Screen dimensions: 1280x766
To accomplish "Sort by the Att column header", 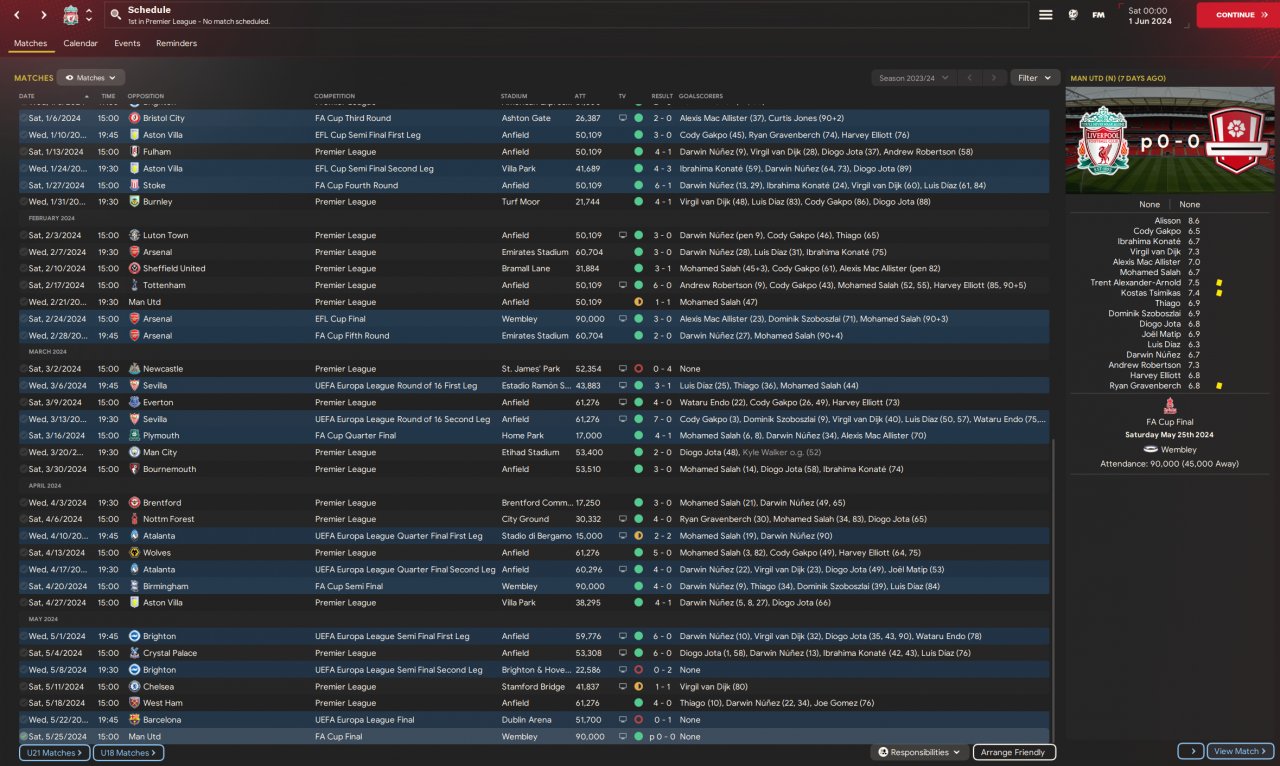I will tap(580, 96).
